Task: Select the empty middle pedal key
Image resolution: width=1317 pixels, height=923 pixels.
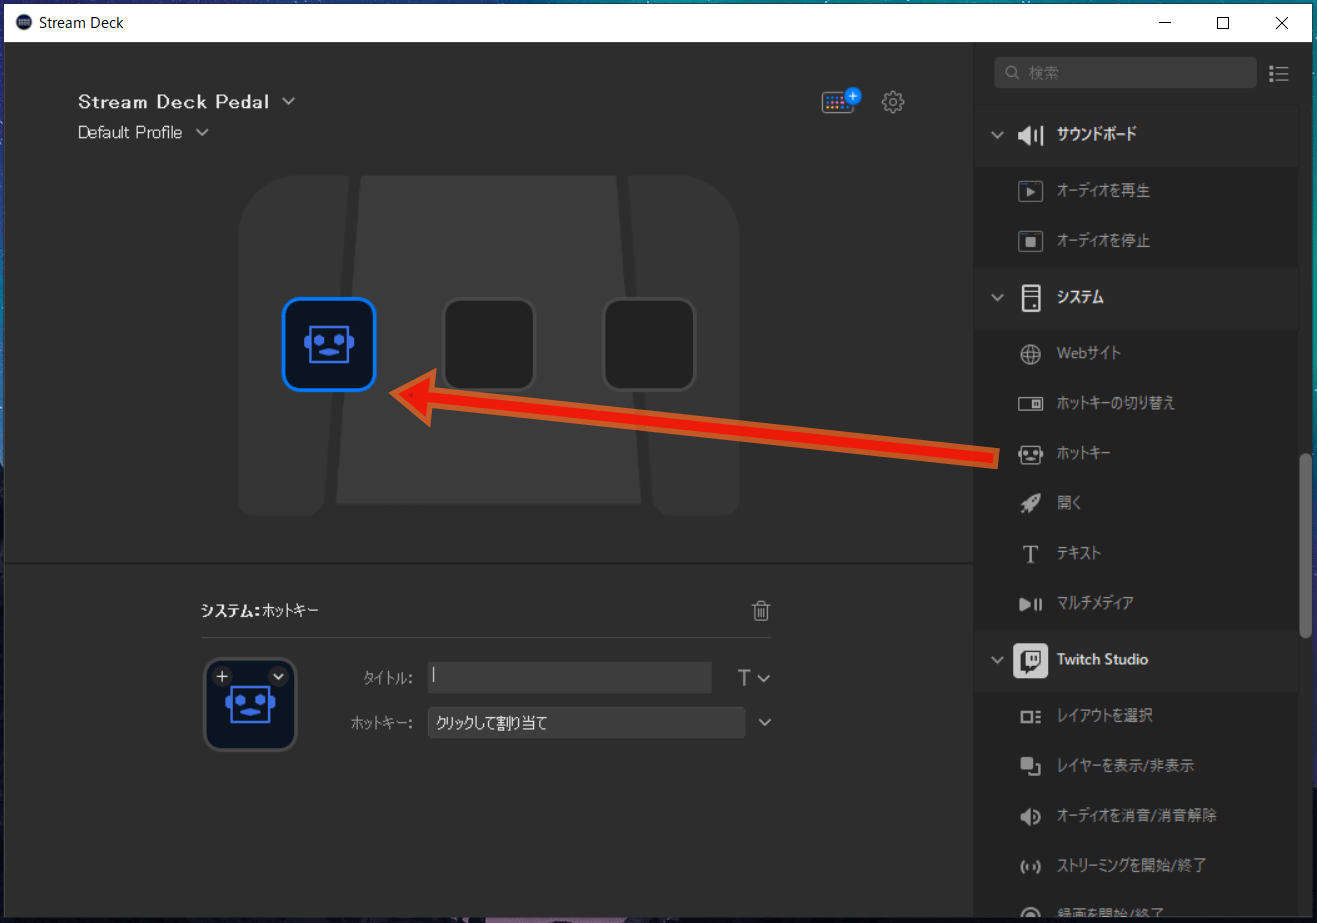Action: (489, 344)
